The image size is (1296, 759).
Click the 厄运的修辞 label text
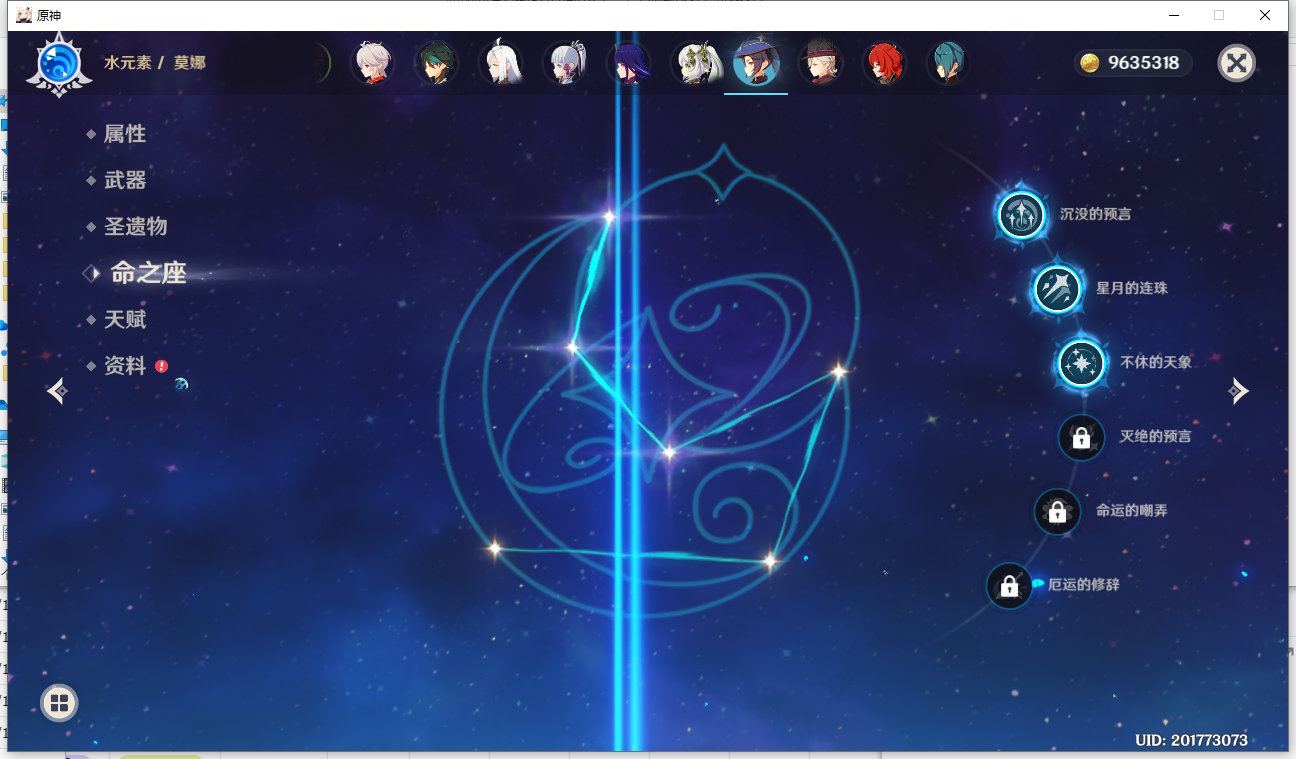pos(1084,585)
